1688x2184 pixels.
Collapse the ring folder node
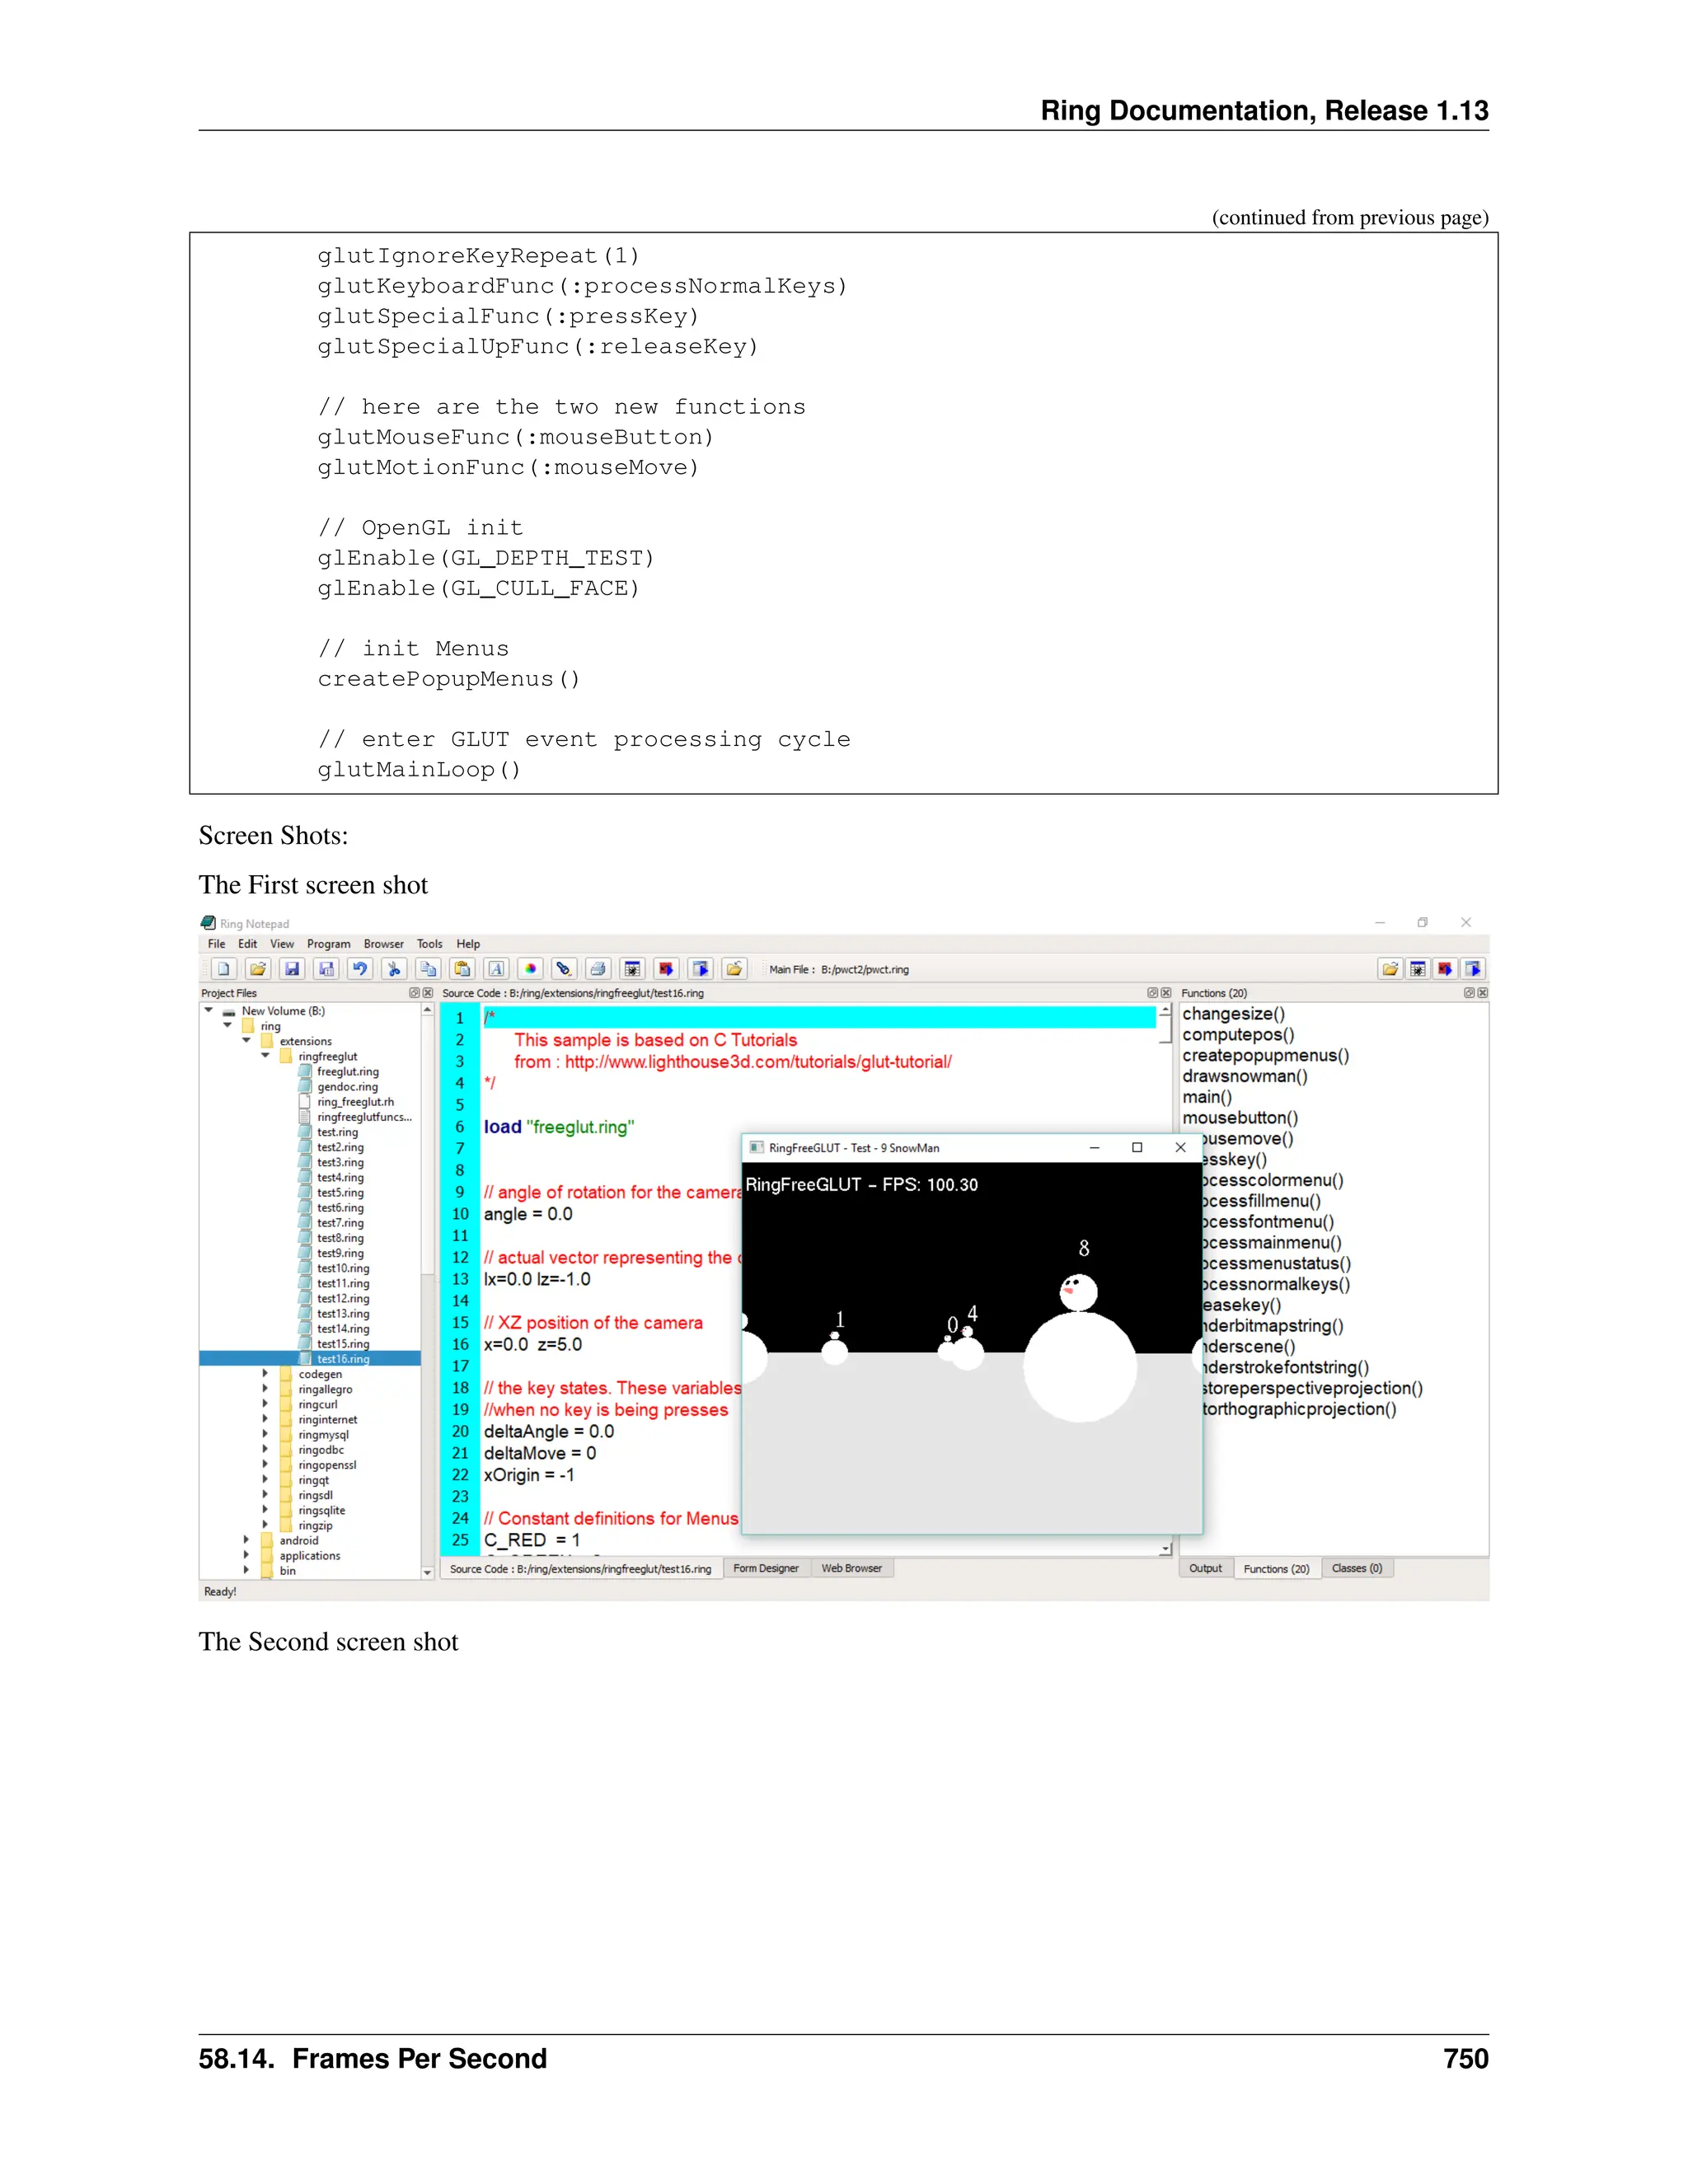[228, 1026]
